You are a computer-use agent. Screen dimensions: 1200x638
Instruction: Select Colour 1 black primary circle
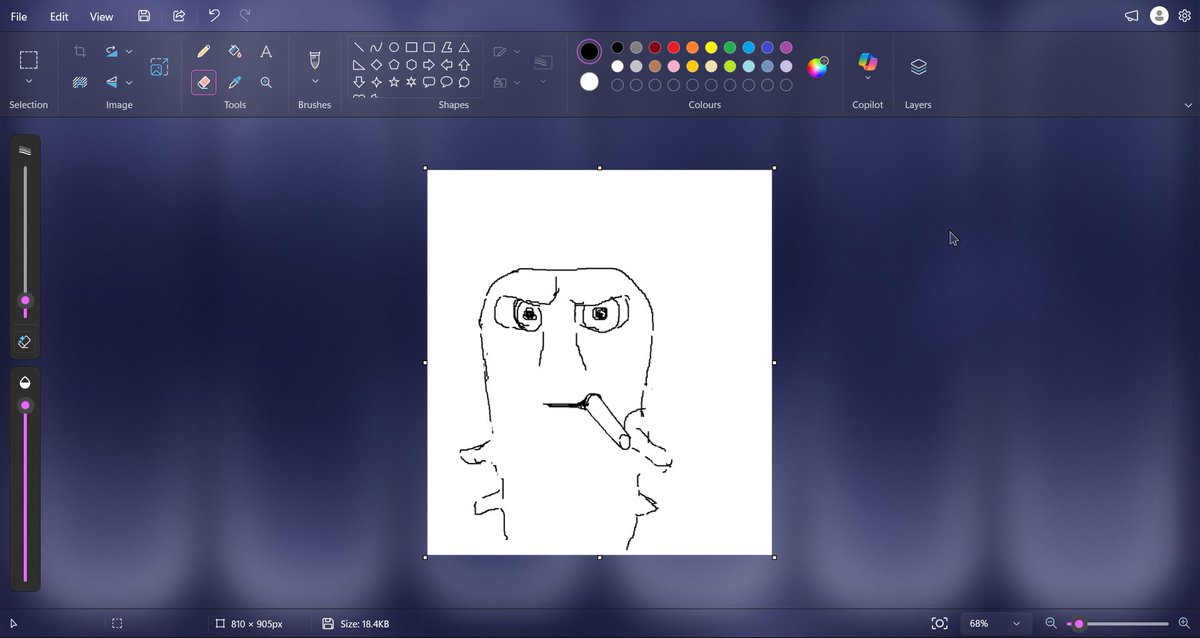coord(589,51)
